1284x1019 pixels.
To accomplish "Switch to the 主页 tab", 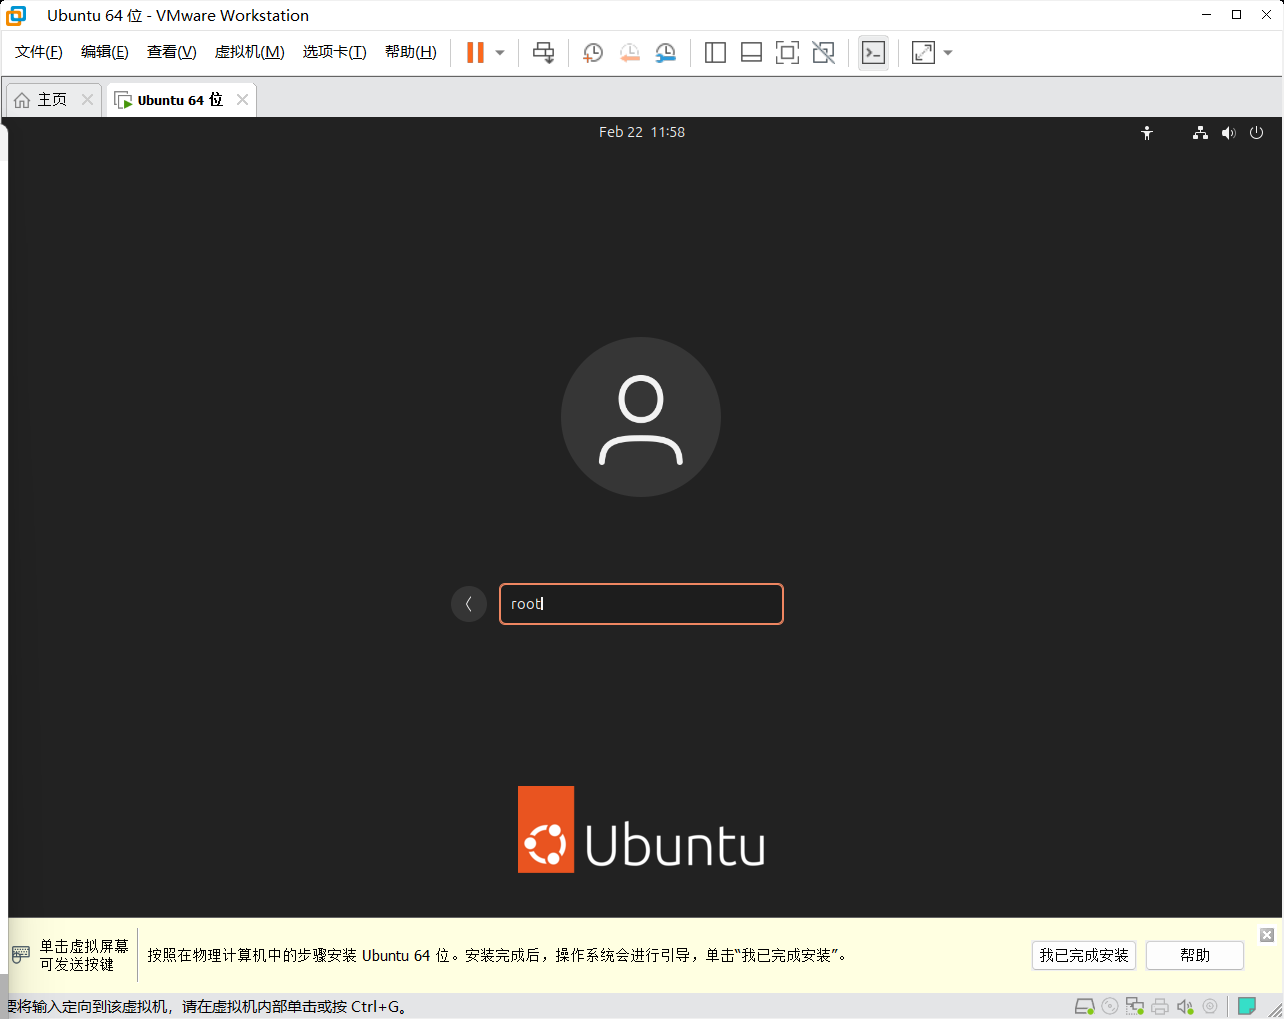I will tap(48, 99).
